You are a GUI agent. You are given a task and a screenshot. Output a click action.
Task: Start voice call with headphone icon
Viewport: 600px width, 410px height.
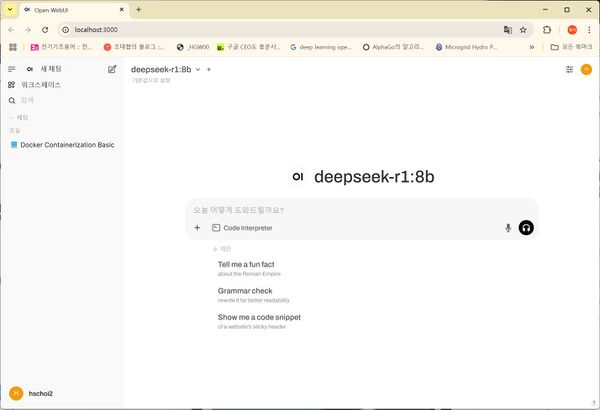[526, 228]
